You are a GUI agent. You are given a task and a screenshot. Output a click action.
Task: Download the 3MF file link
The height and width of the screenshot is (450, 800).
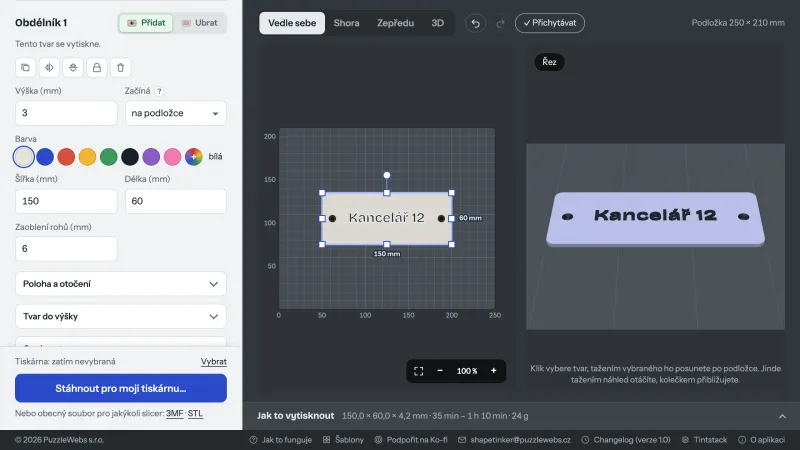(x=174, y=413)
